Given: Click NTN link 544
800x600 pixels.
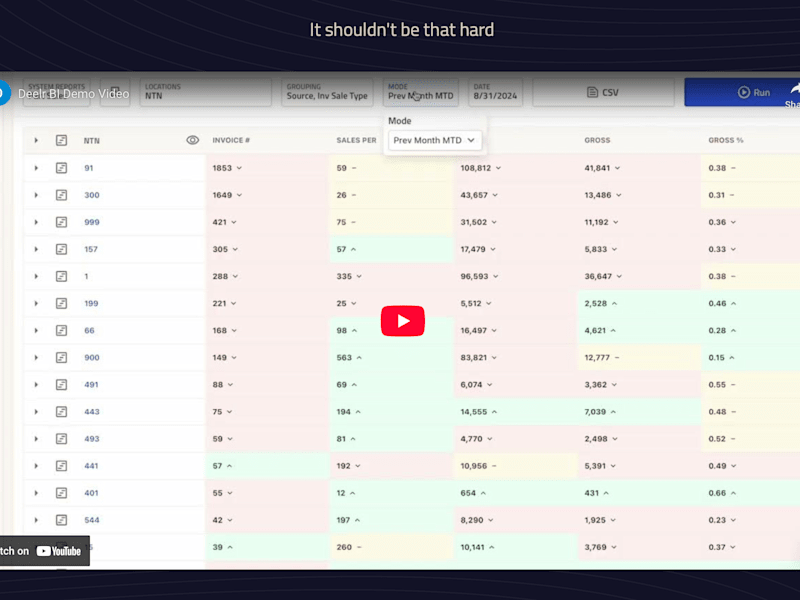Looking at the screenshot, I should pyautogui.click(x=92, y=520).
